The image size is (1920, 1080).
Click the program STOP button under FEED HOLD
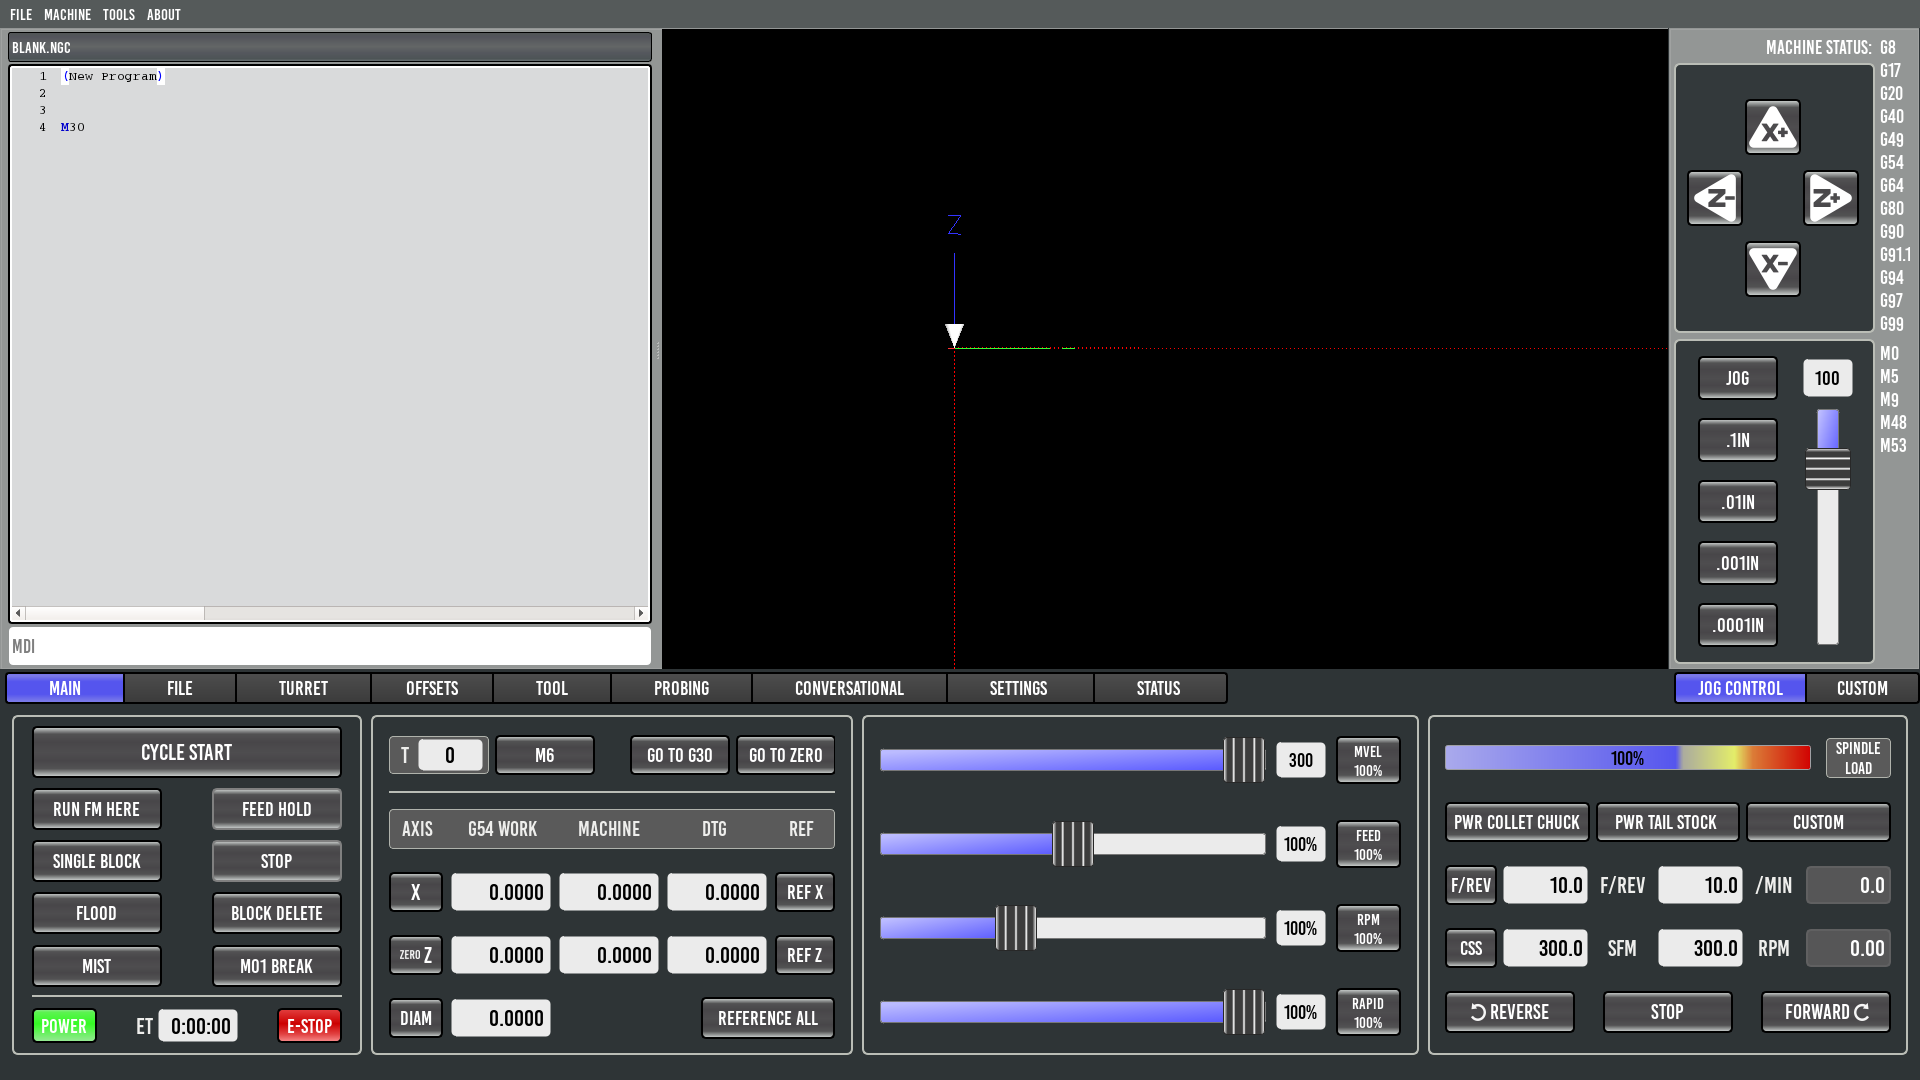pos(277,861)
